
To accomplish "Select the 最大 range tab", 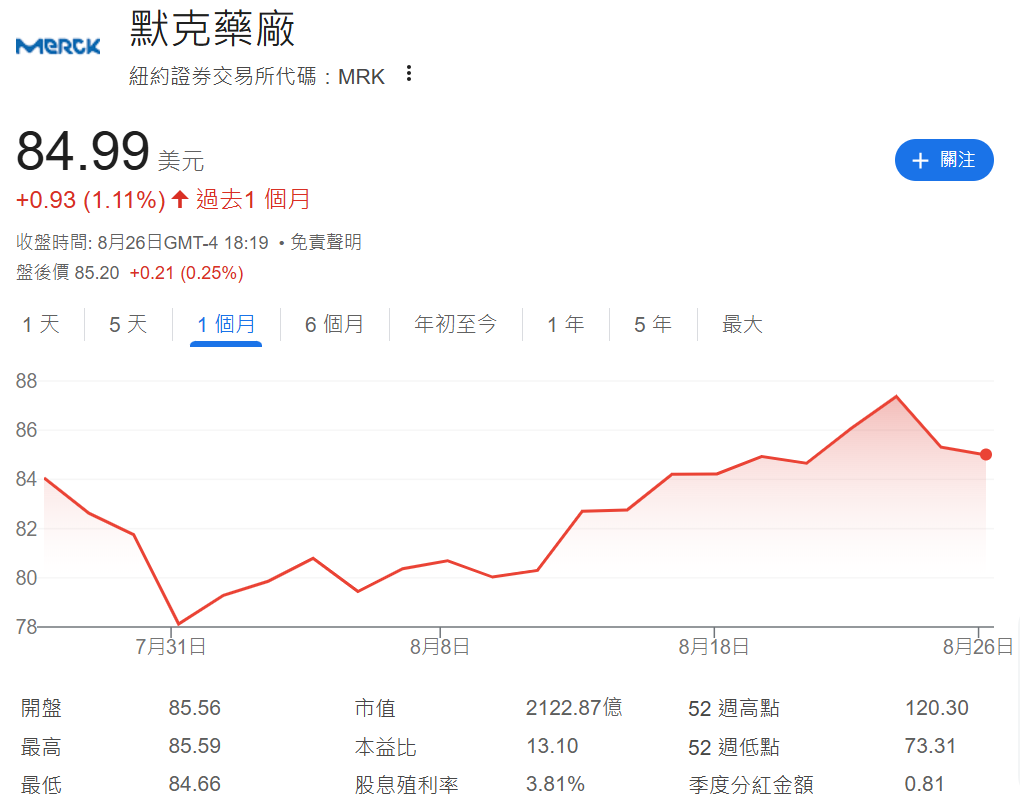I will [x=742, y=324].
